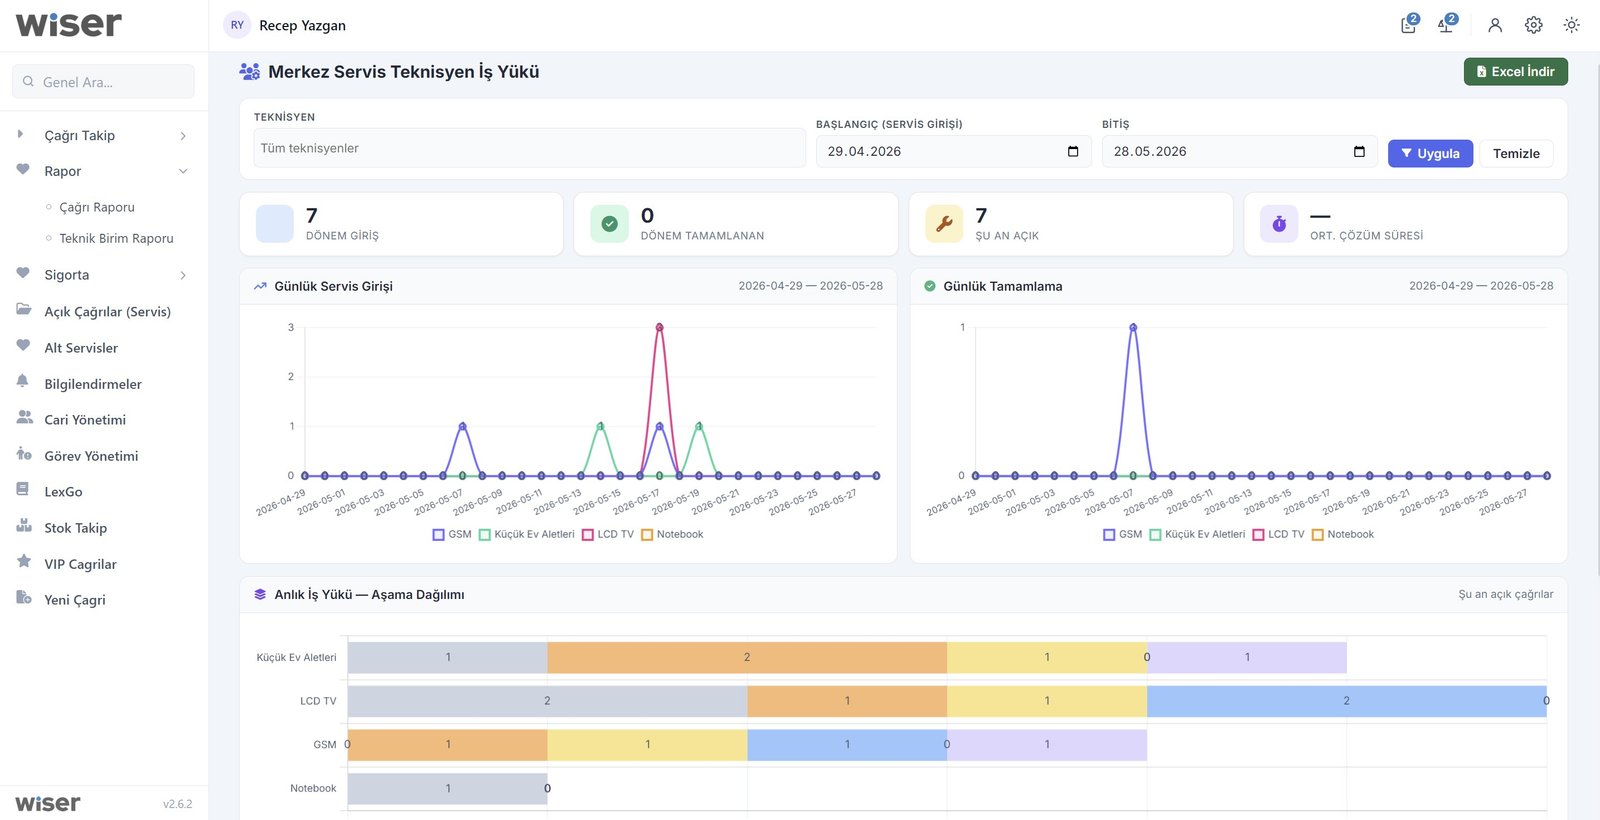Open calendar picker in Bitiş date field

(1359, 151)
